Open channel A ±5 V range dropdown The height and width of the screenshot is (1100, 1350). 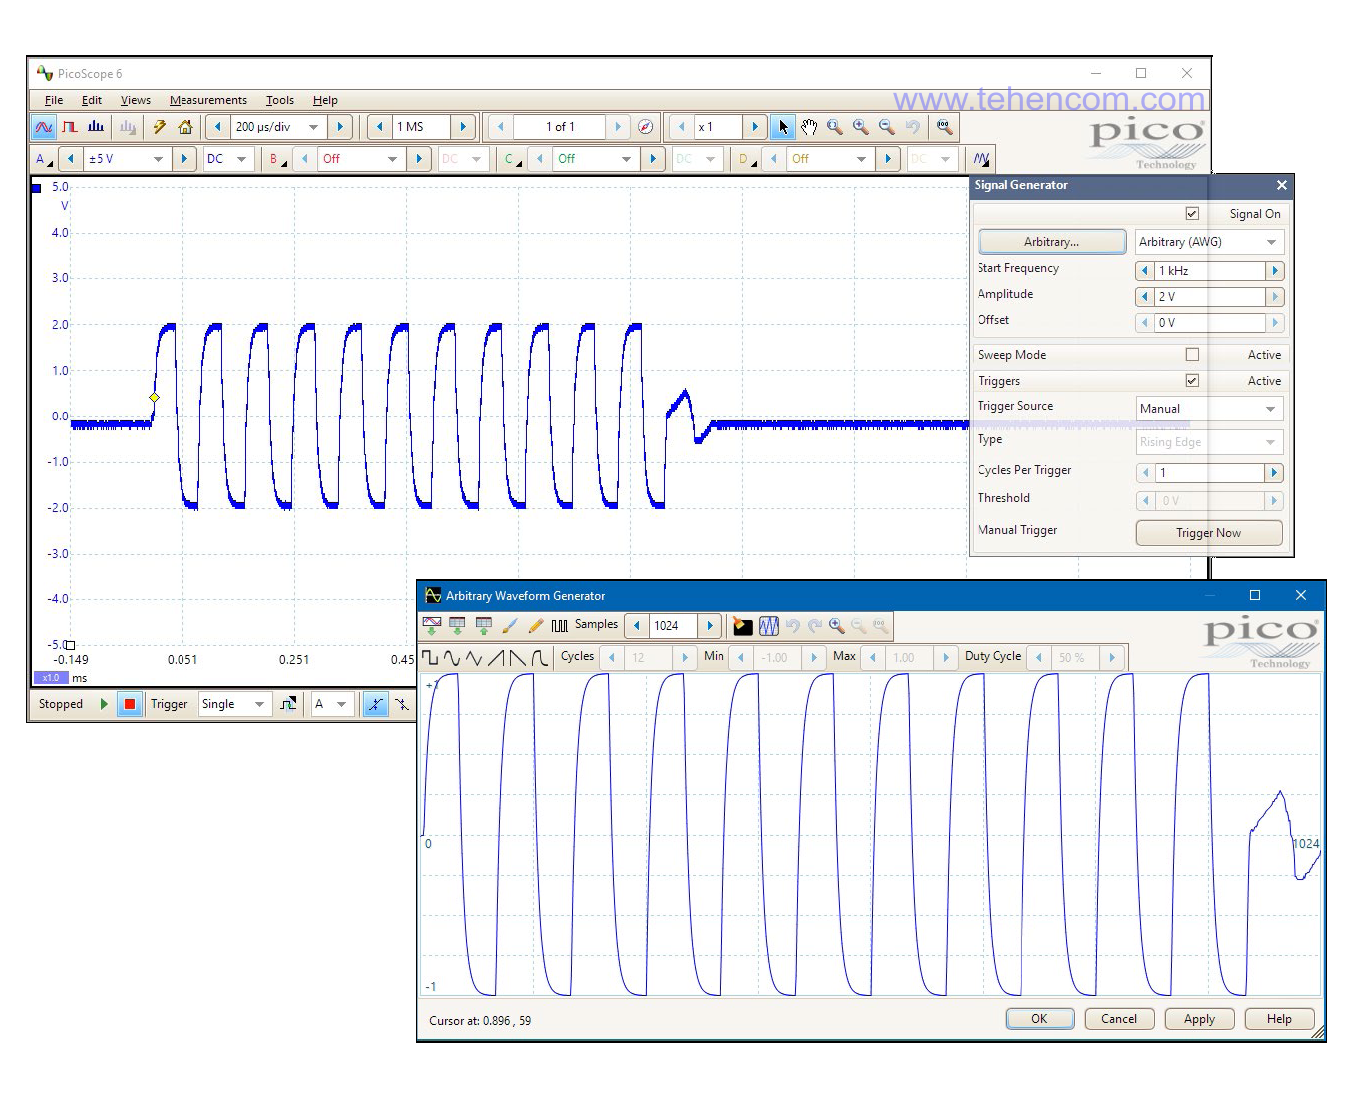(x=158, y=159)
